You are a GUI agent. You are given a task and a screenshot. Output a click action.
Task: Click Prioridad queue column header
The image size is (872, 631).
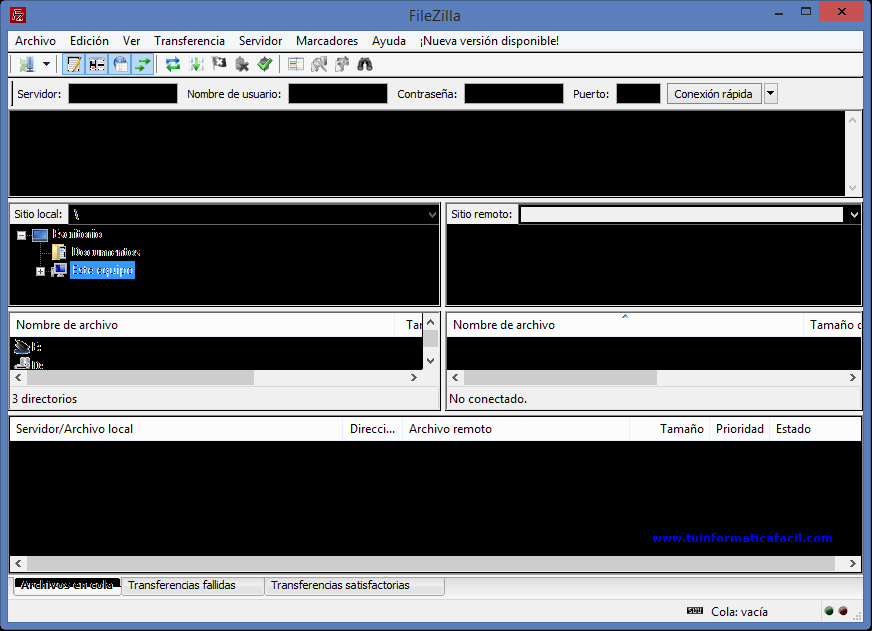coord(740,429)
